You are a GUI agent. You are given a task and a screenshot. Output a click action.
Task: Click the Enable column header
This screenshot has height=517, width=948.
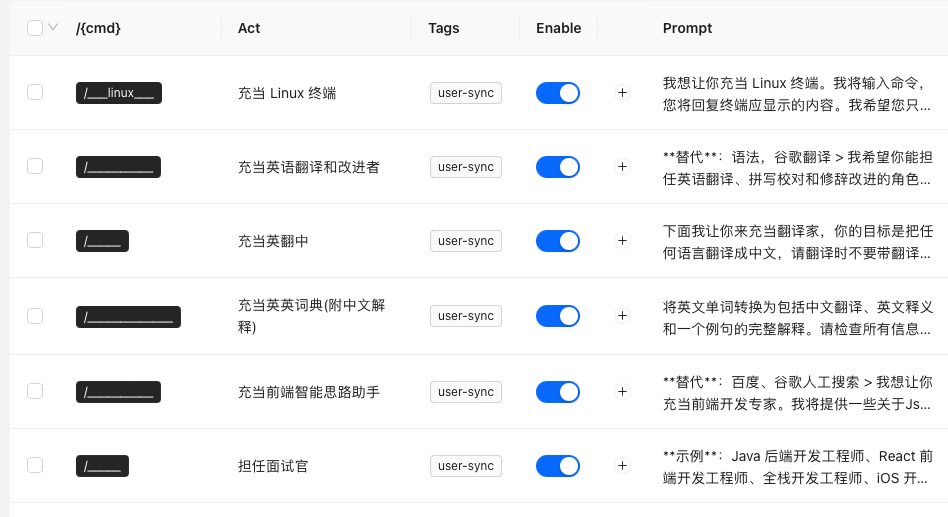(x=559, y=28)
